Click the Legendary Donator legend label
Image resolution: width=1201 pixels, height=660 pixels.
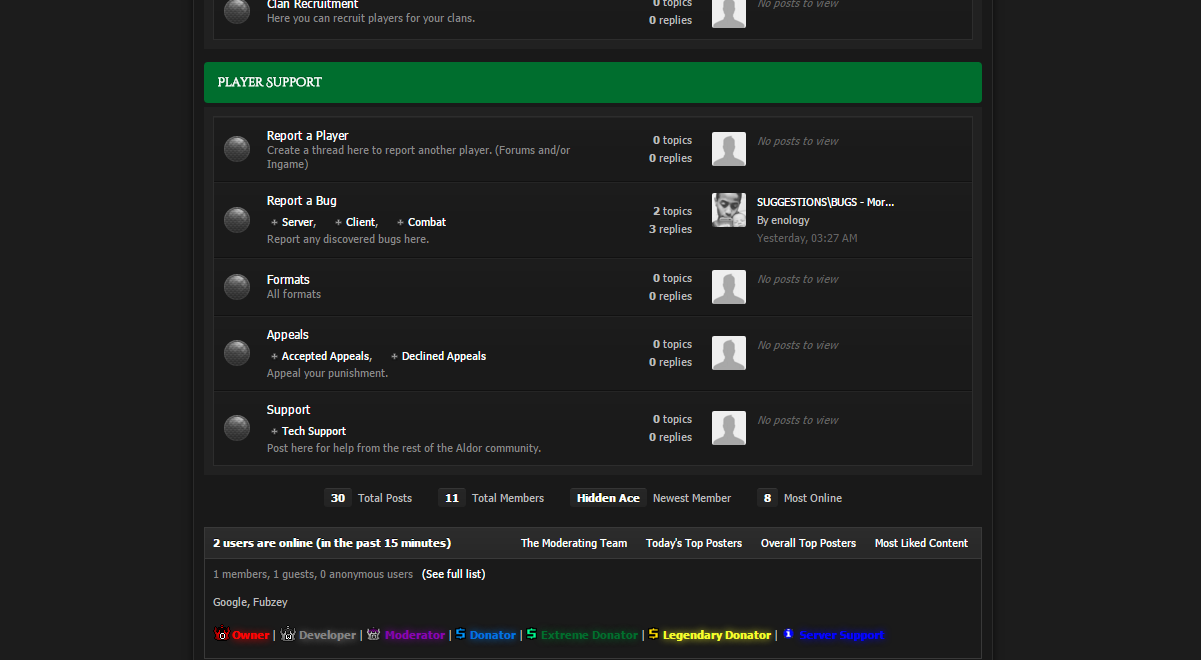pos(717,635)
